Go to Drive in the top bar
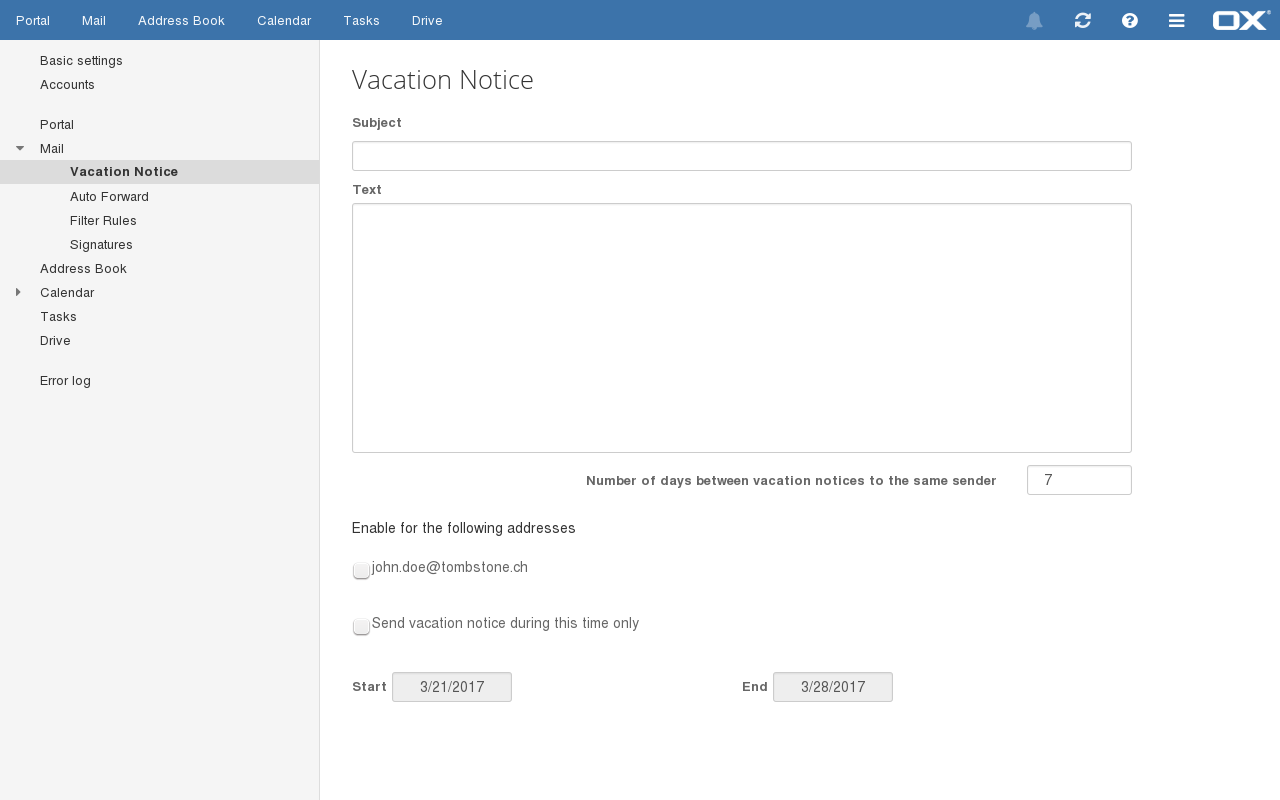 coord(427,20)
